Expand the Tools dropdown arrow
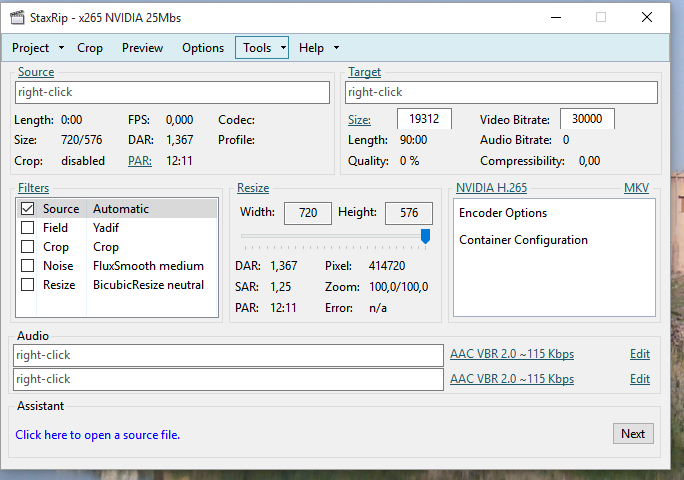The height and width of the screenshot is (480, 684). click(284, 48)
